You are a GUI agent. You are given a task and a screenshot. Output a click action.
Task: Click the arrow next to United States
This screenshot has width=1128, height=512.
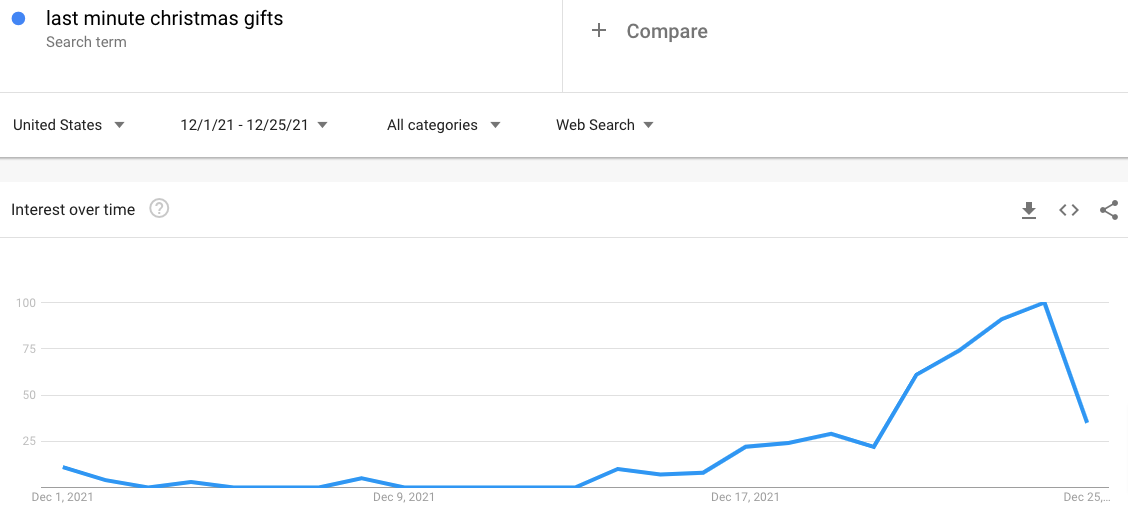(119, 125)
